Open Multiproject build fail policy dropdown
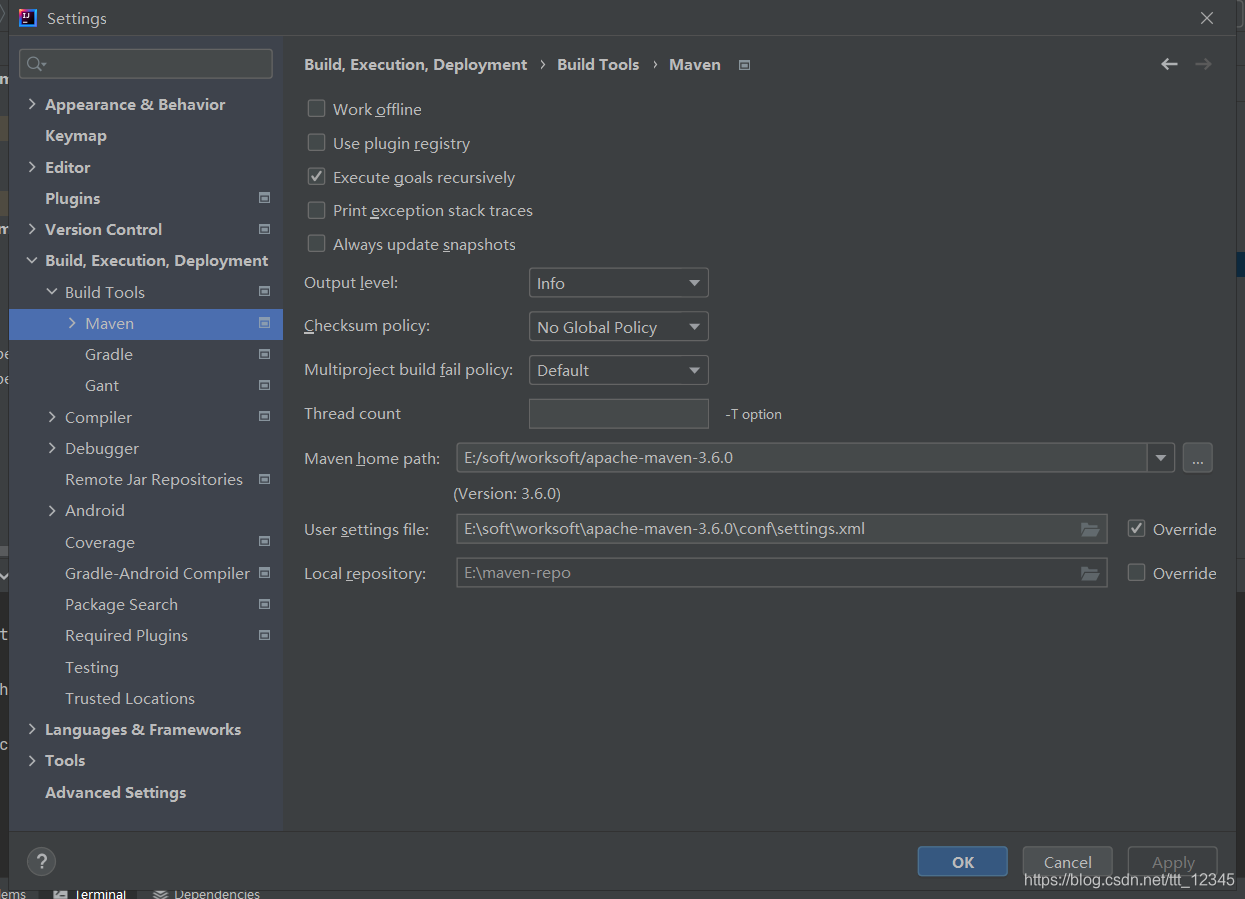This screenshot has width=1245, height=899. pyautogui.click(x=618, y=370)
